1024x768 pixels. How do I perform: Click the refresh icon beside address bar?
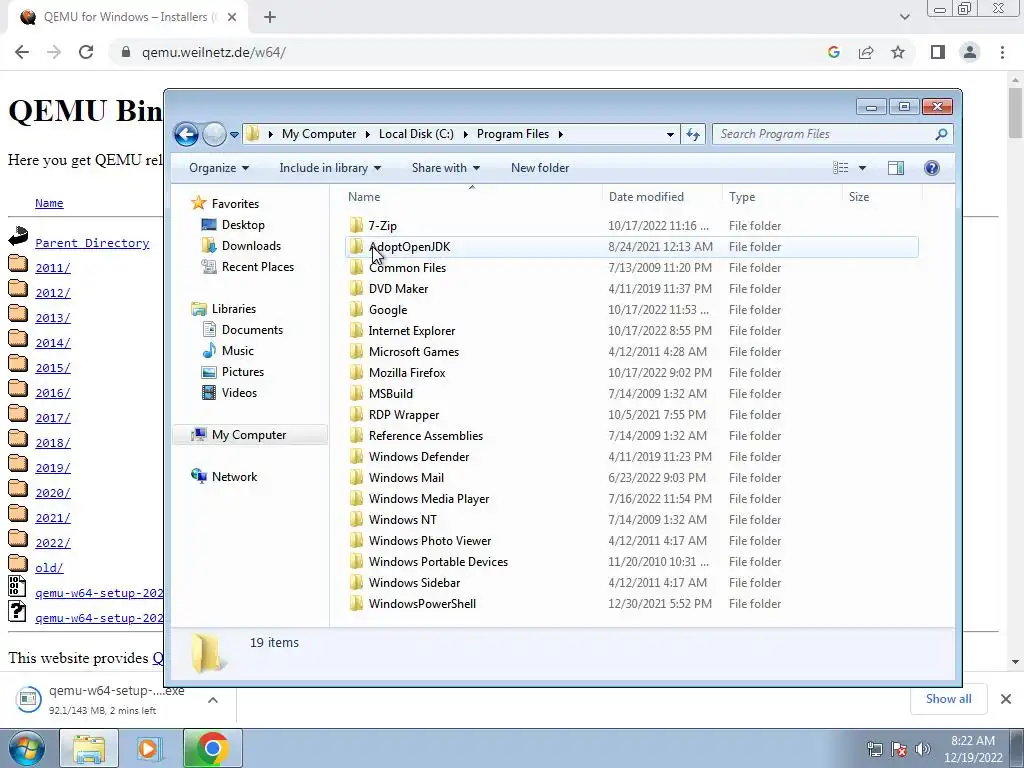pyautogui.click(x=693, y=135)
